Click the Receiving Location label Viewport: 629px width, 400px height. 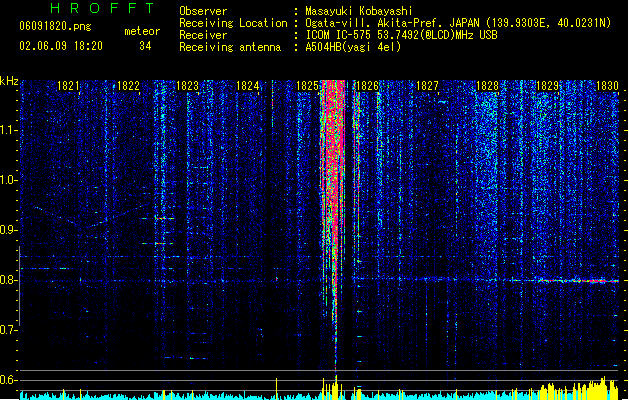pyautogui.click(x=233, y=23)
